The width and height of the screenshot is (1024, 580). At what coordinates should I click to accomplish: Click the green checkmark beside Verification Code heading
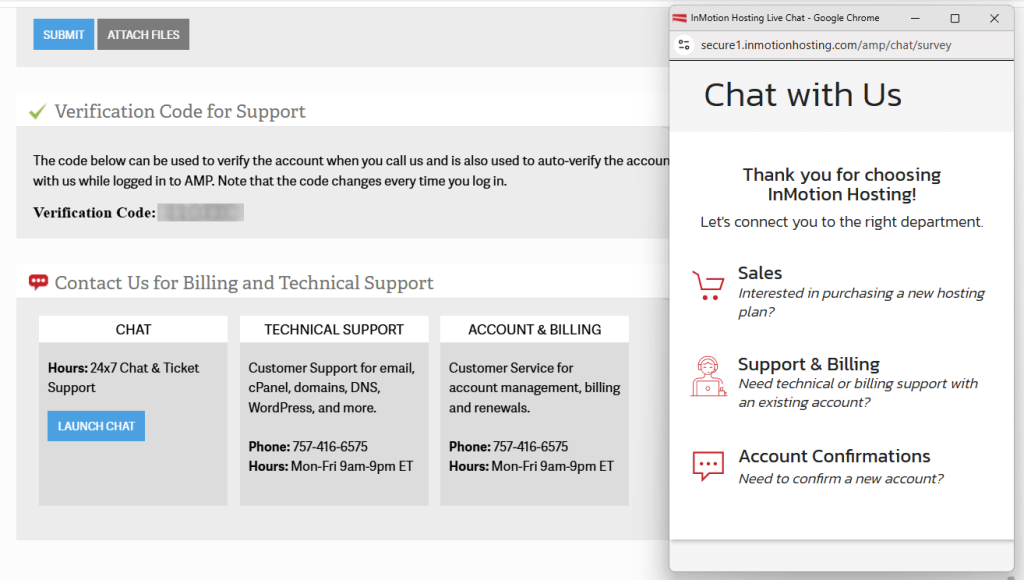pos(37,110)
